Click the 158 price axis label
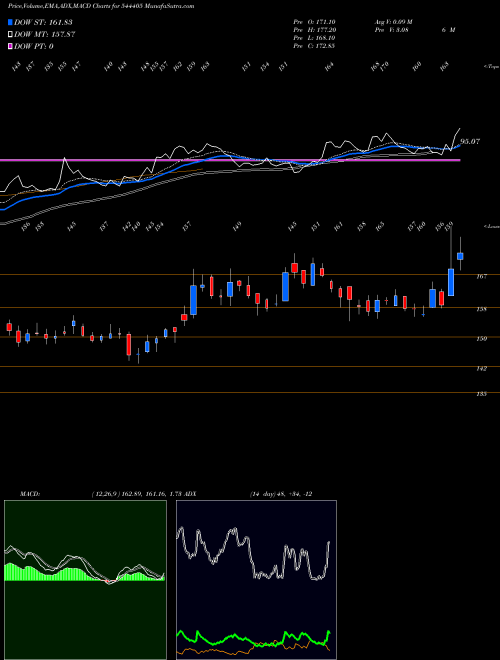Screen dimensions: 500x660 (482, 309)
